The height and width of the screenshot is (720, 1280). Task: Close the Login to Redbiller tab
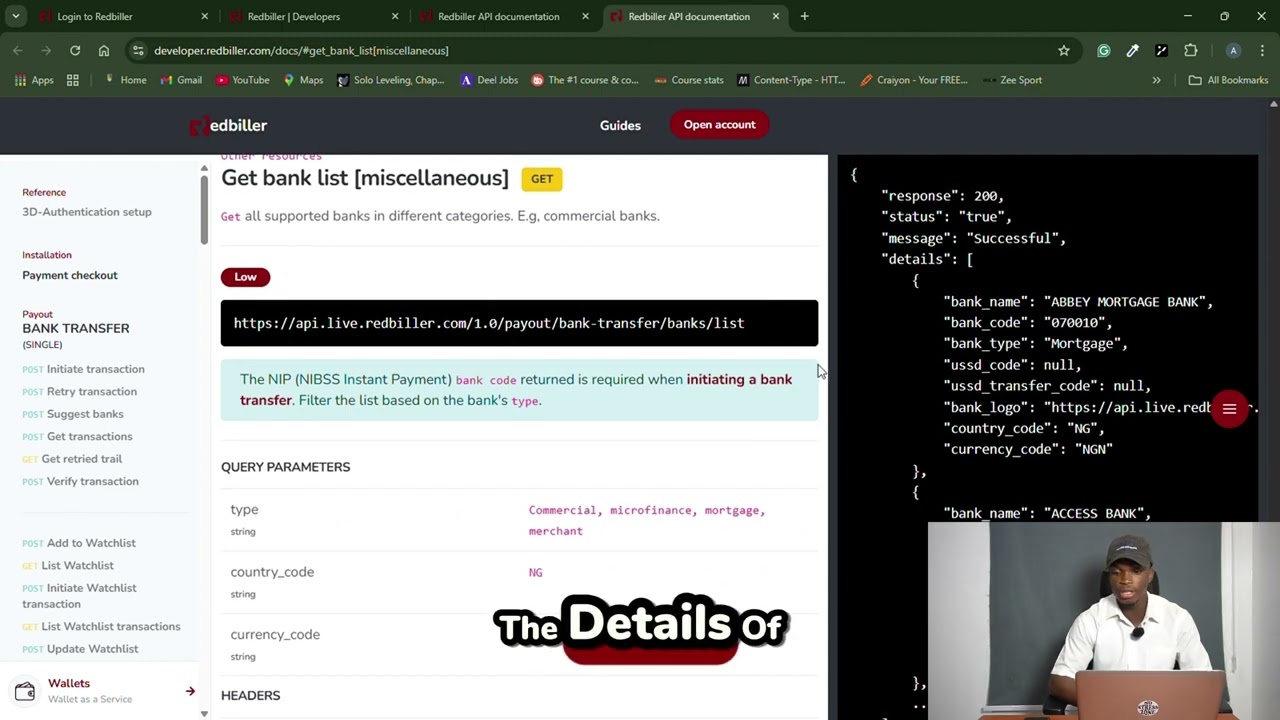point(205,16)
